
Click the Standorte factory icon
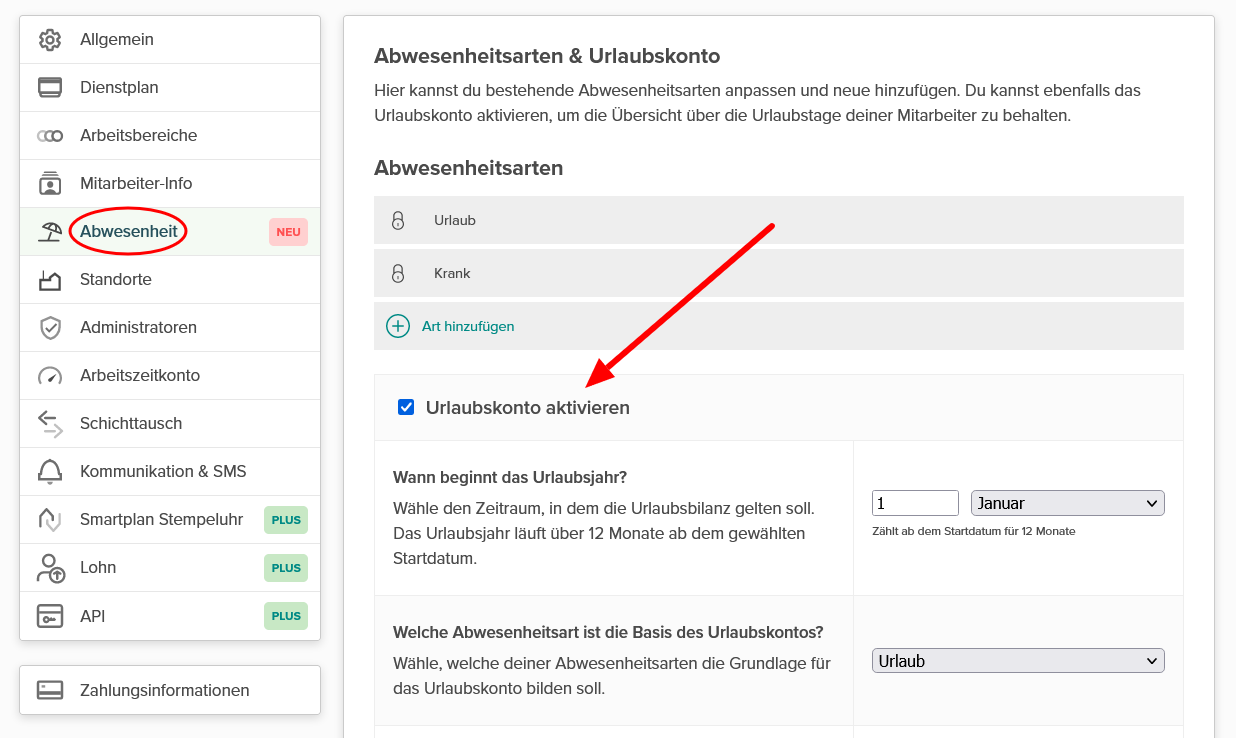(x=50, y=280)
